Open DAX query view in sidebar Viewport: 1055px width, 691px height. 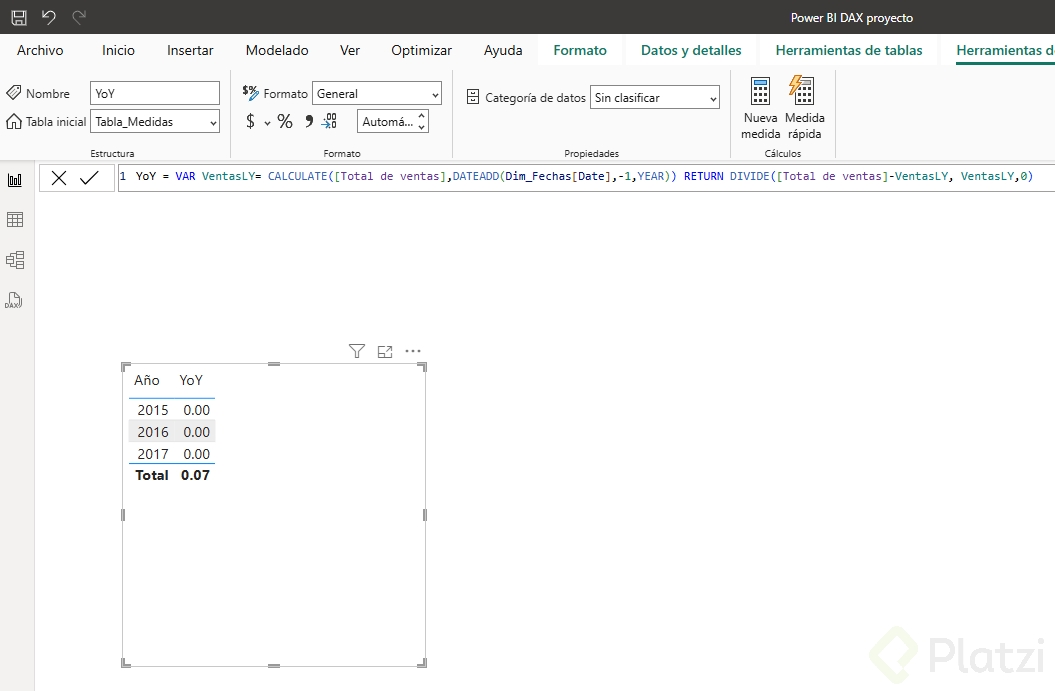14,300
